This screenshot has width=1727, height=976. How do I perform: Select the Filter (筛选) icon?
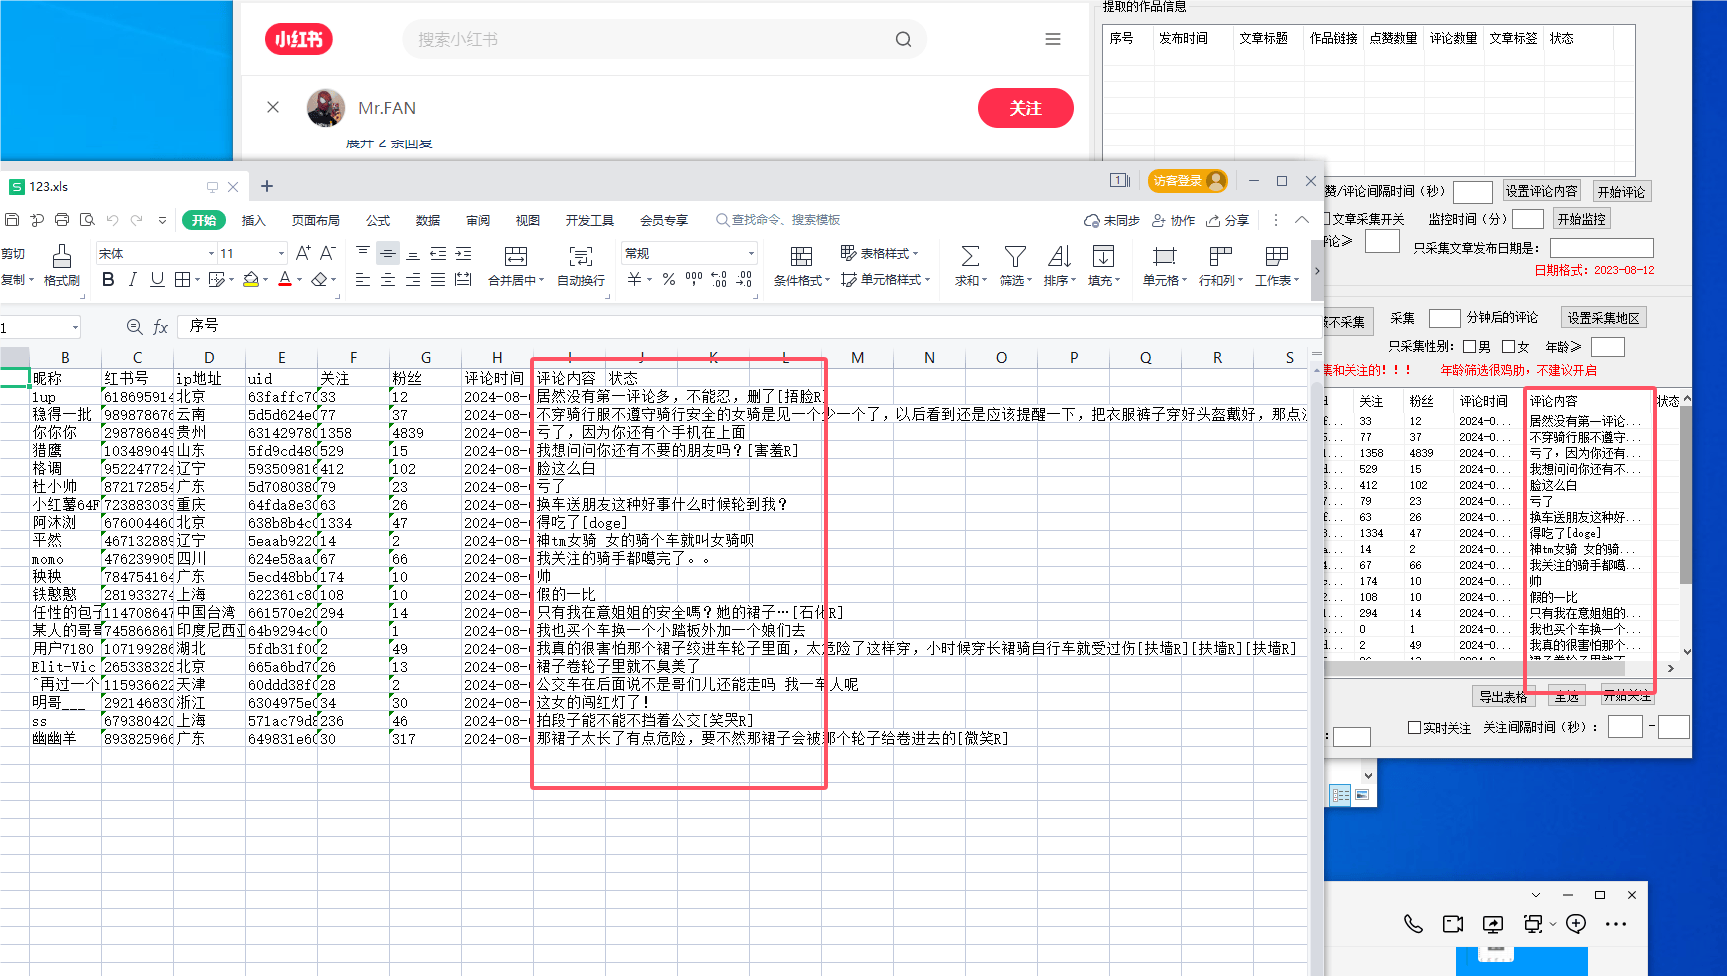[1014, 267]
